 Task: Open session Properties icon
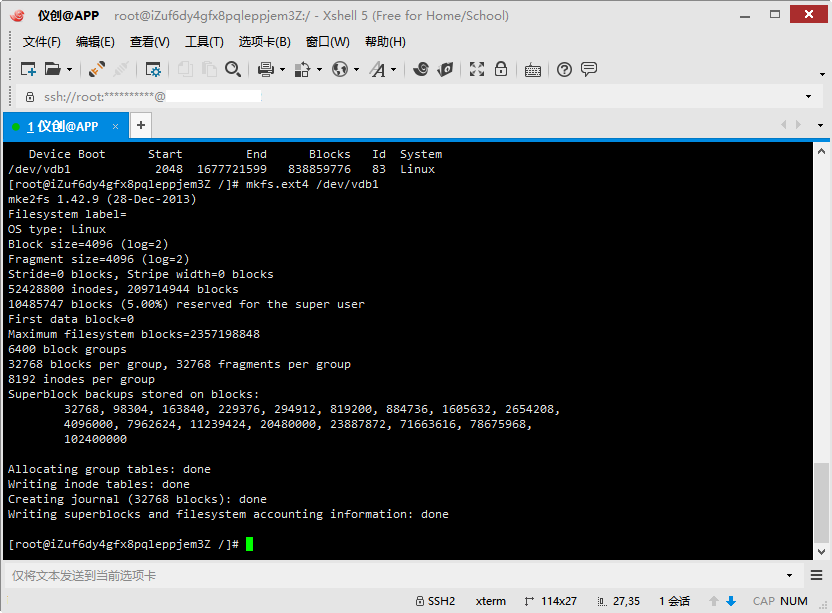click(x=153, y=69)
